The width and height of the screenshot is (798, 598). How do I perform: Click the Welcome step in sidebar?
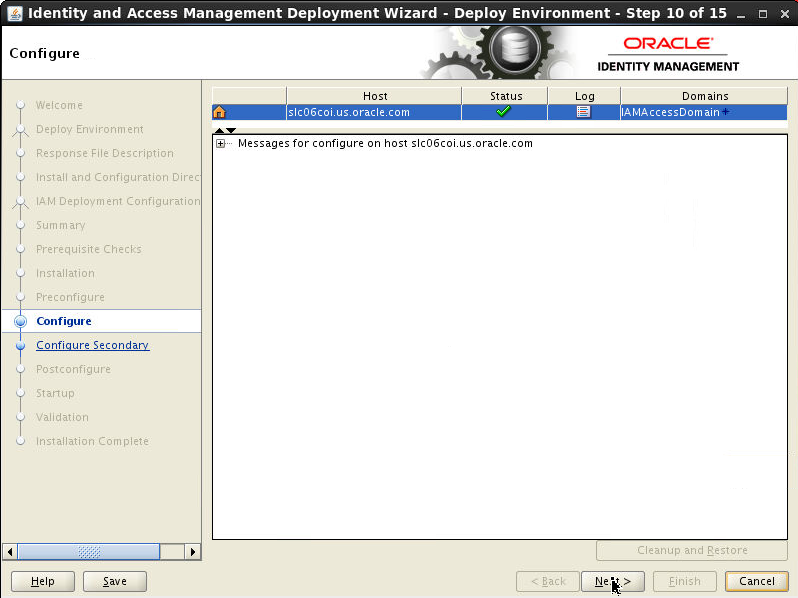(x=59, y=105)
